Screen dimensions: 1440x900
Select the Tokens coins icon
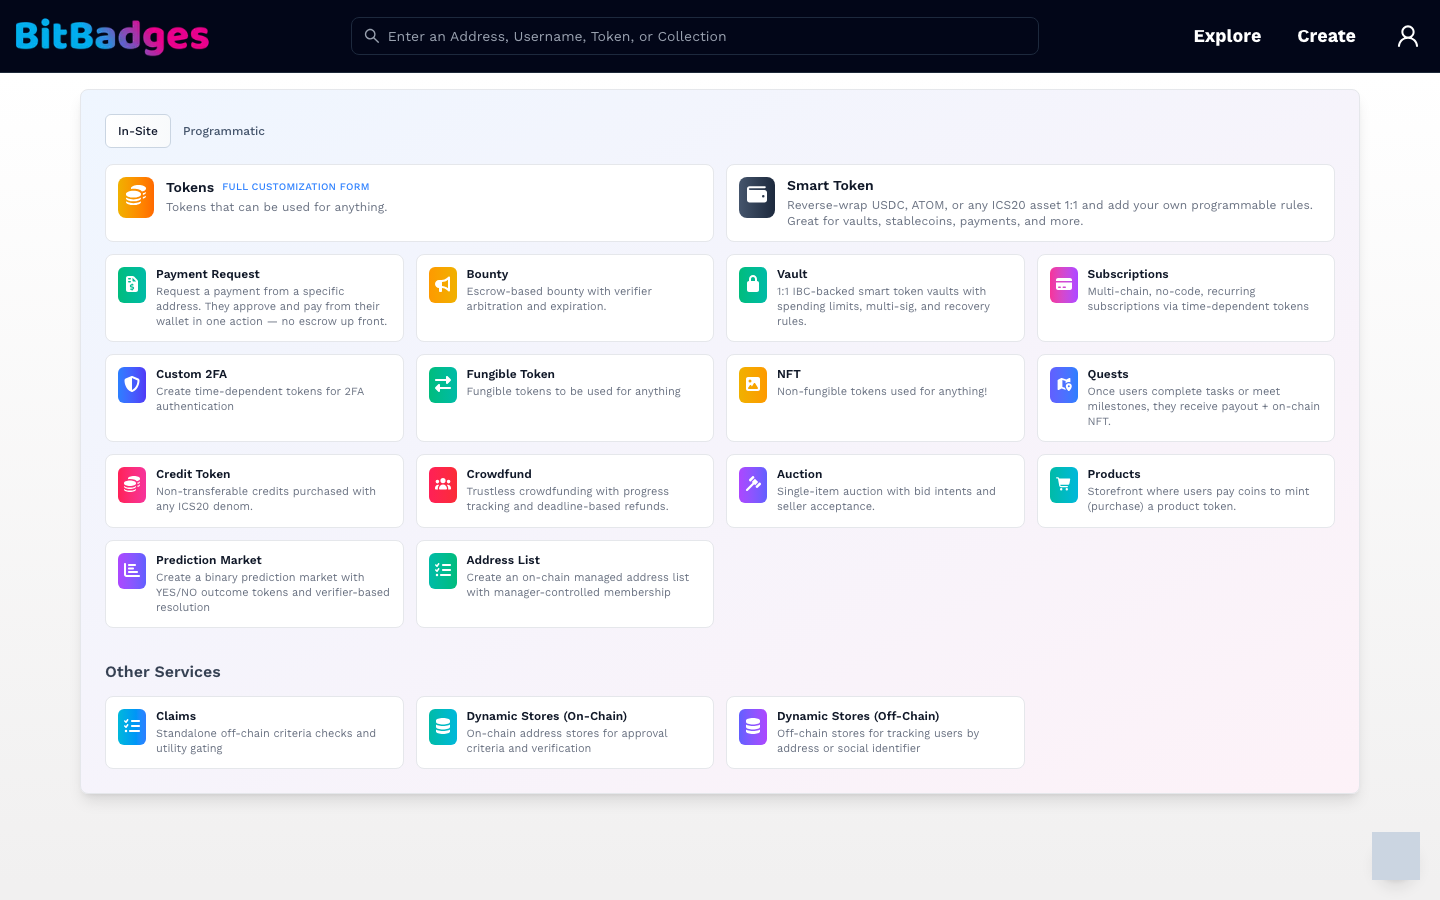coord(136,198)
